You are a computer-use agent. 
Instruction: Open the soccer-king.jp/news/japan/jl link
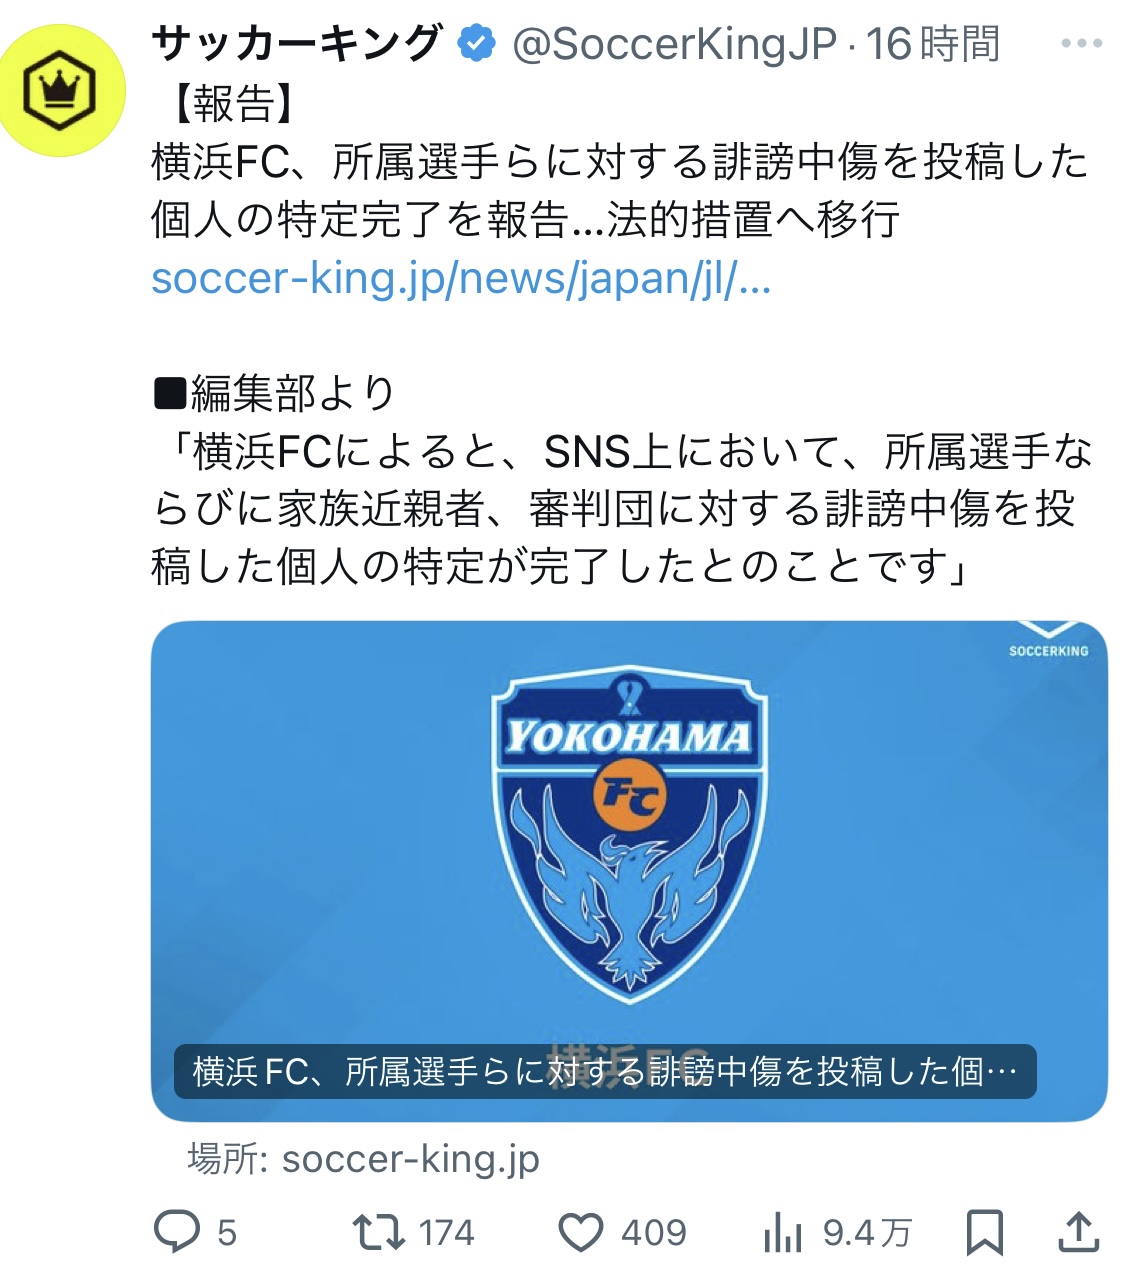(461, 278)
